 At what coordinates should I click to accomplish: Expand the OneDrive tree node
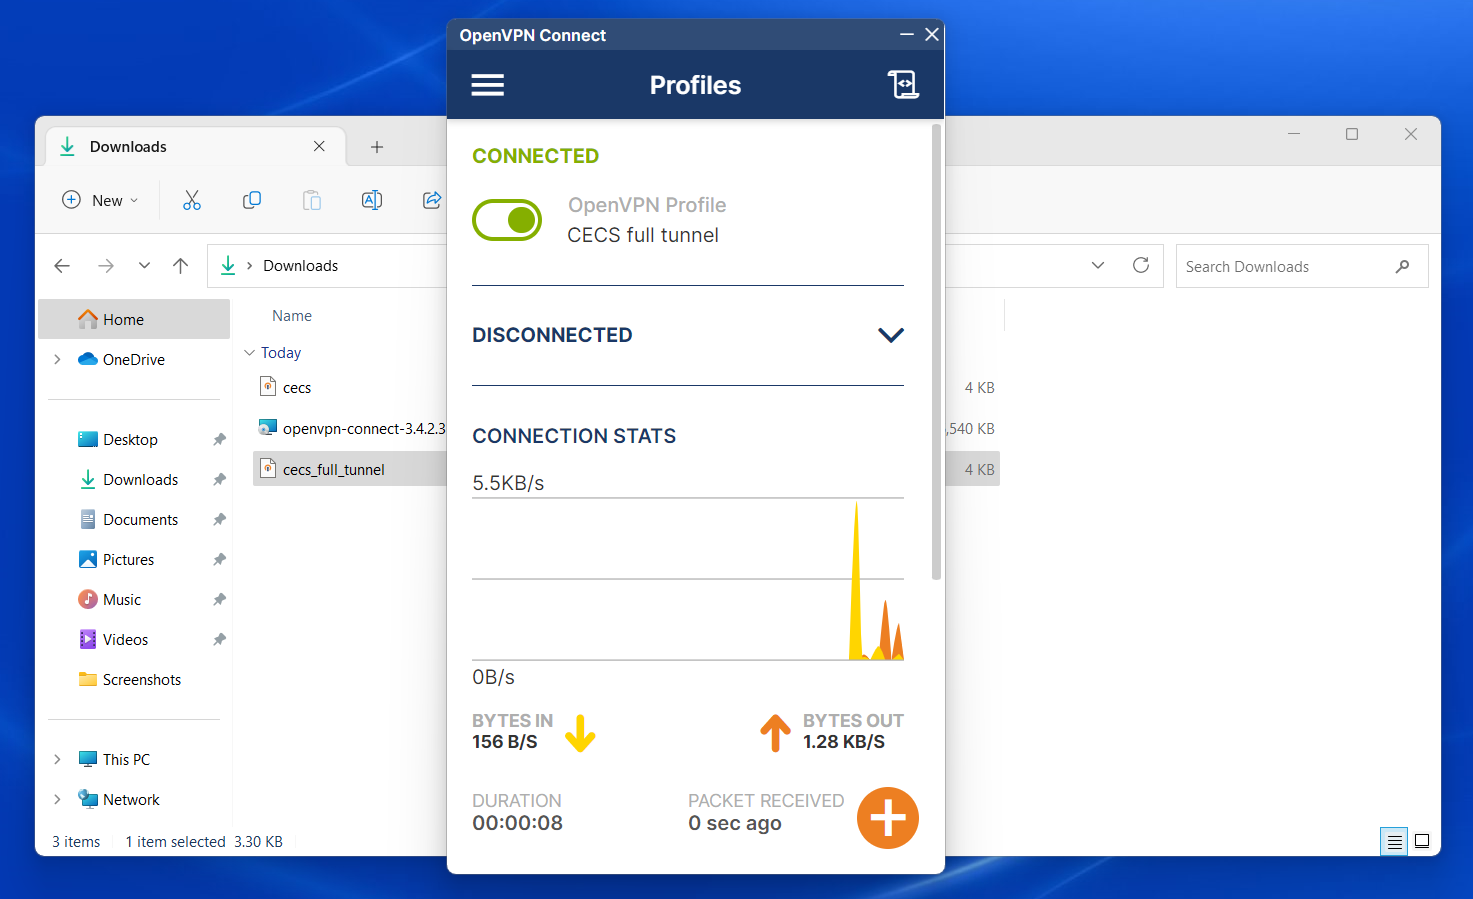57,360
